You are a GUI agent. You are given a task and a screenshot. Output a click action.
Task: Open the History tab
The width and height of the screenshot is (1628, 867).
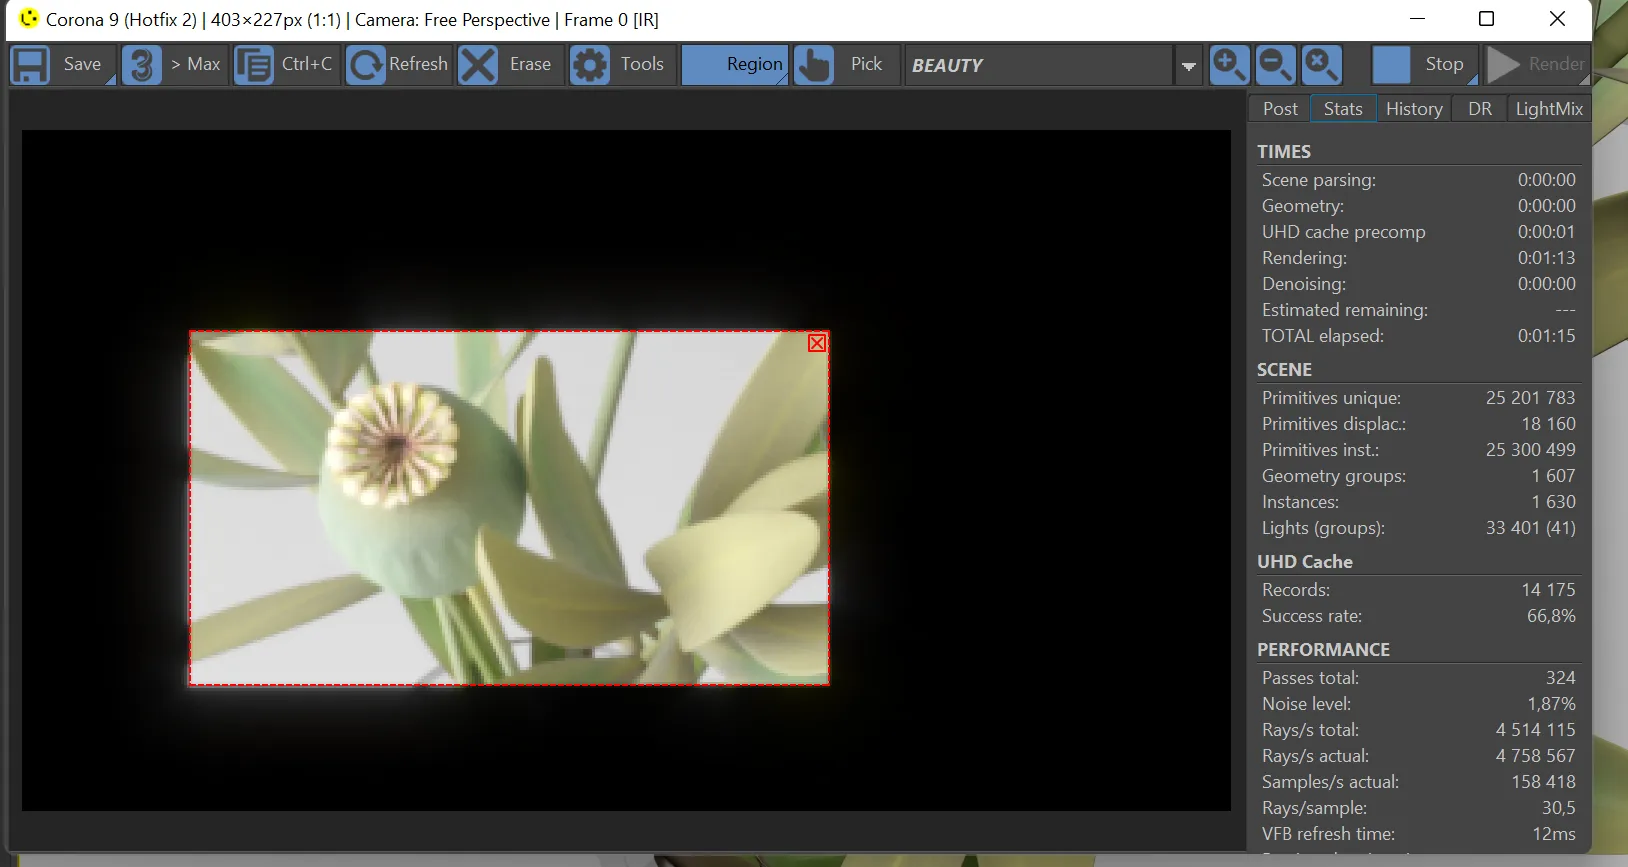pyautogui.click(x=1414, y=109)
